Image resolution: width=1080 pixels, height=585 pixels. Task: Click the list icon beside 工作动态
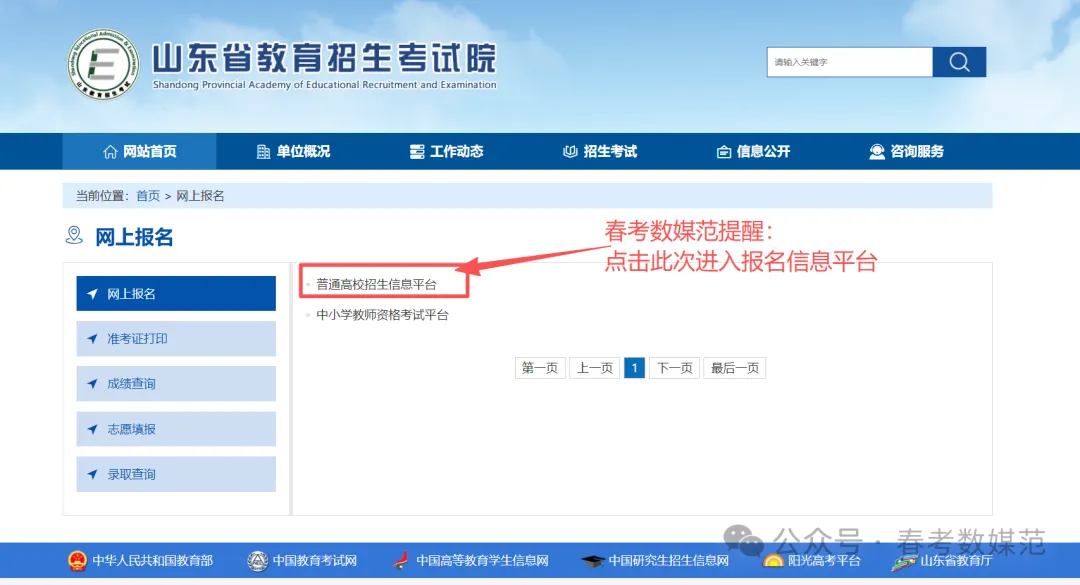point(417,152)
